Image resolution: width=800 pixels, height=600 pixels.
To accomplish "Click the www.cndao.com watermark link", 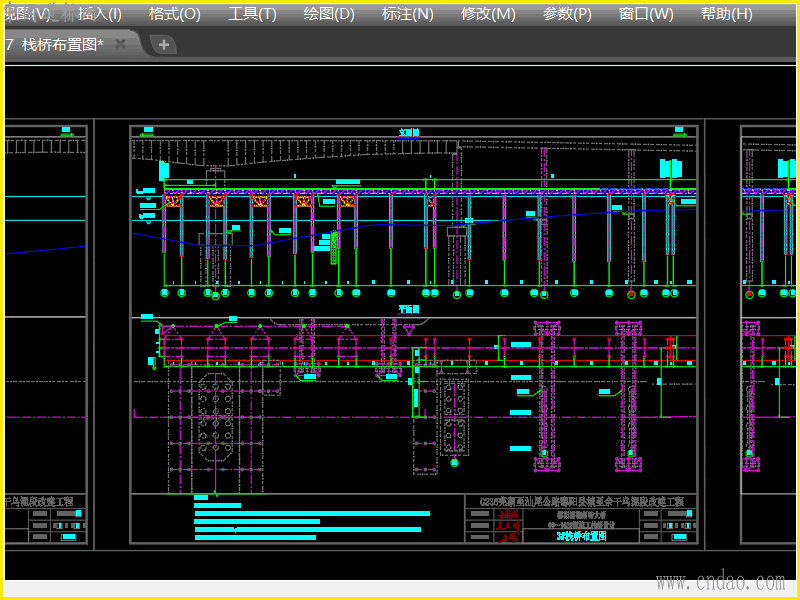I will point(718,582).
